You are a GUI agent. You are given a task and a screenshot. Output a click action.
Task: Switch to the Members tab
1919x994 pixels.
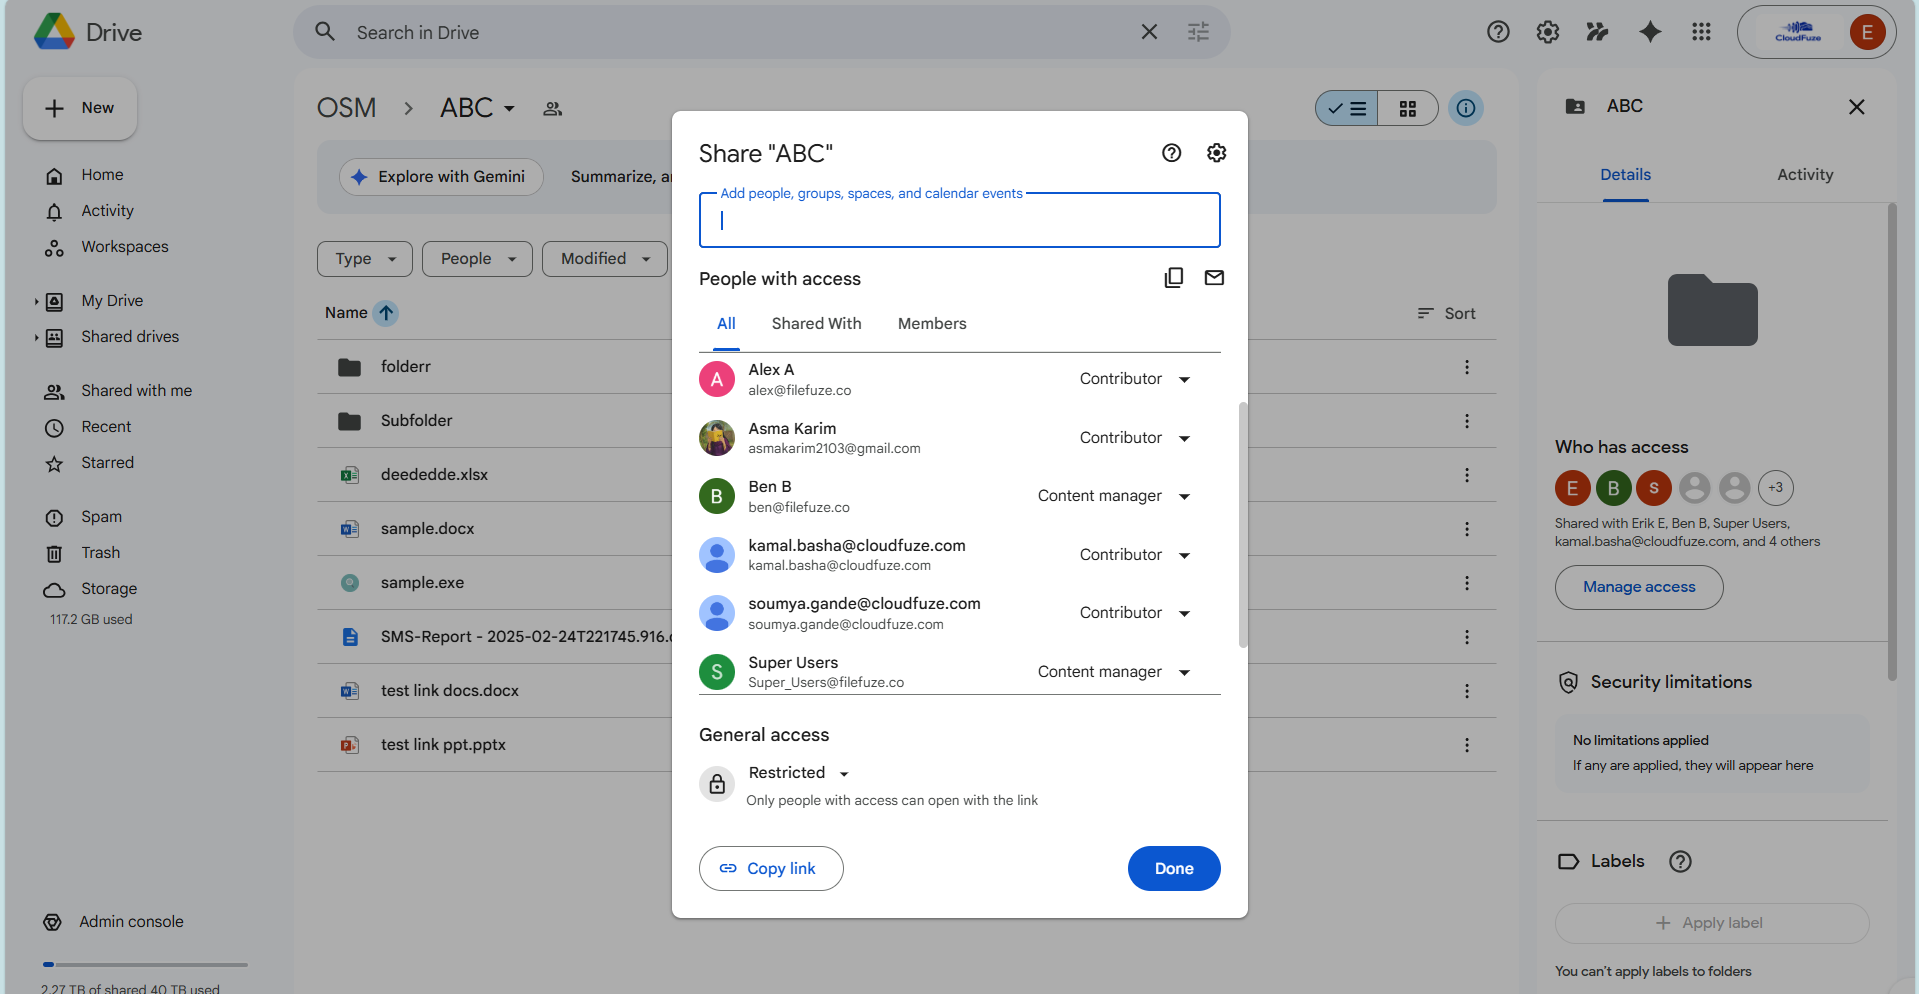(x=931, y=323)
